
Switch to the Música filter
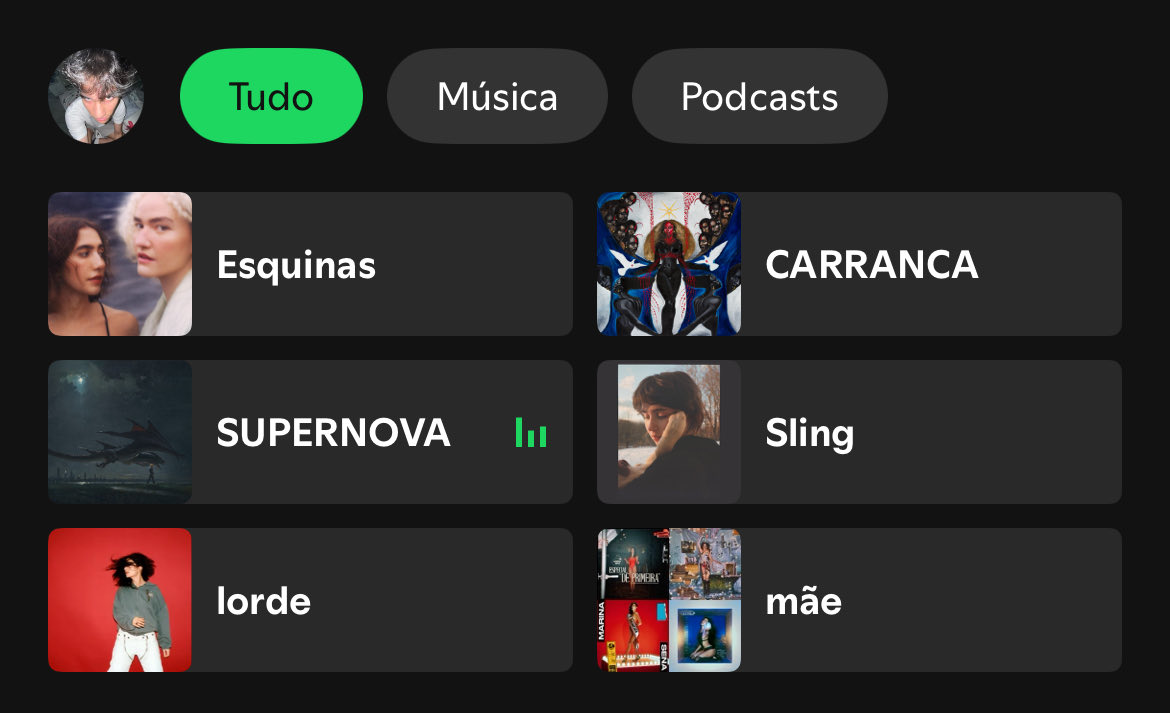click(x=497, y=96)
